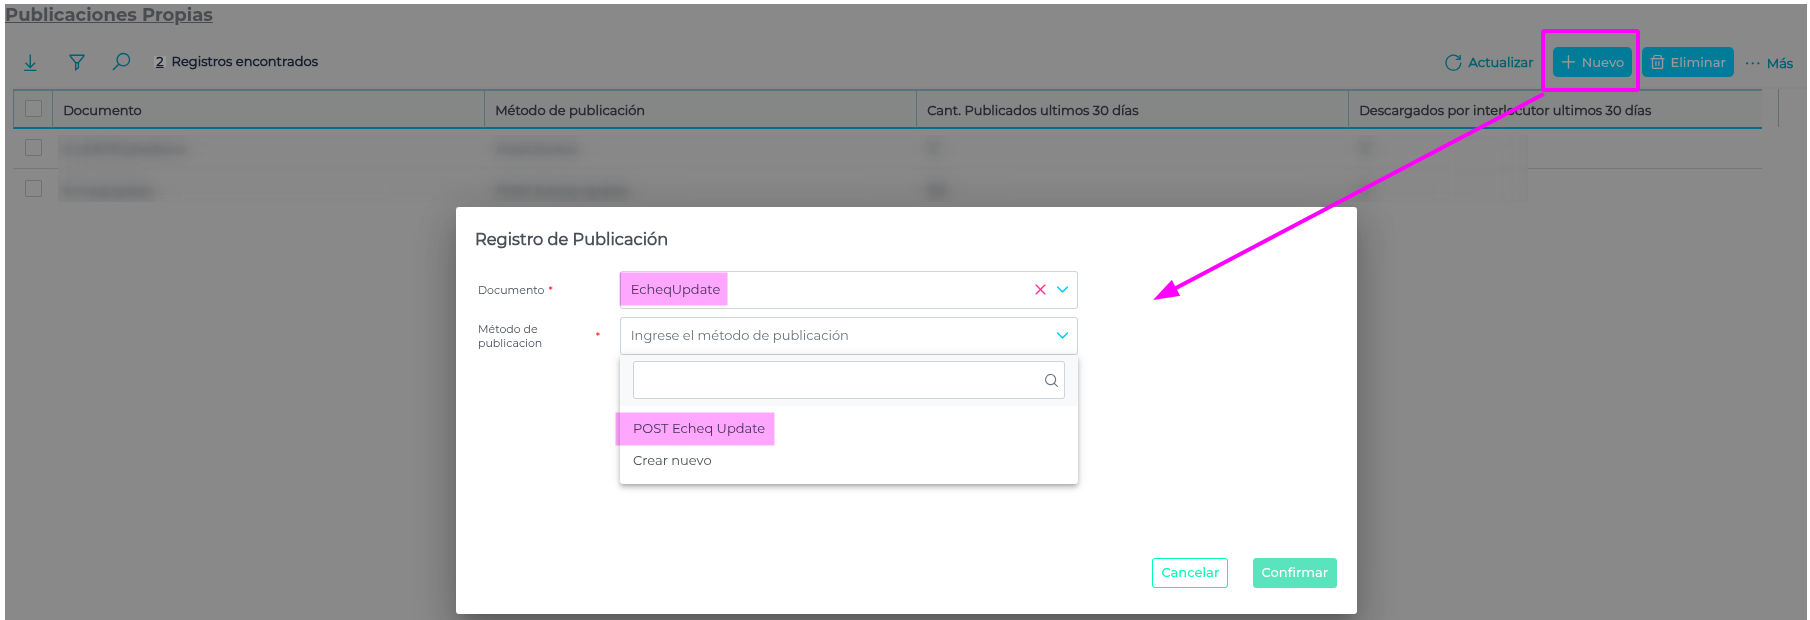Screen dimensions: 1810x620
Task: Check the second table row checkbox
Action: pyautogui.click(x=33, y=188)
